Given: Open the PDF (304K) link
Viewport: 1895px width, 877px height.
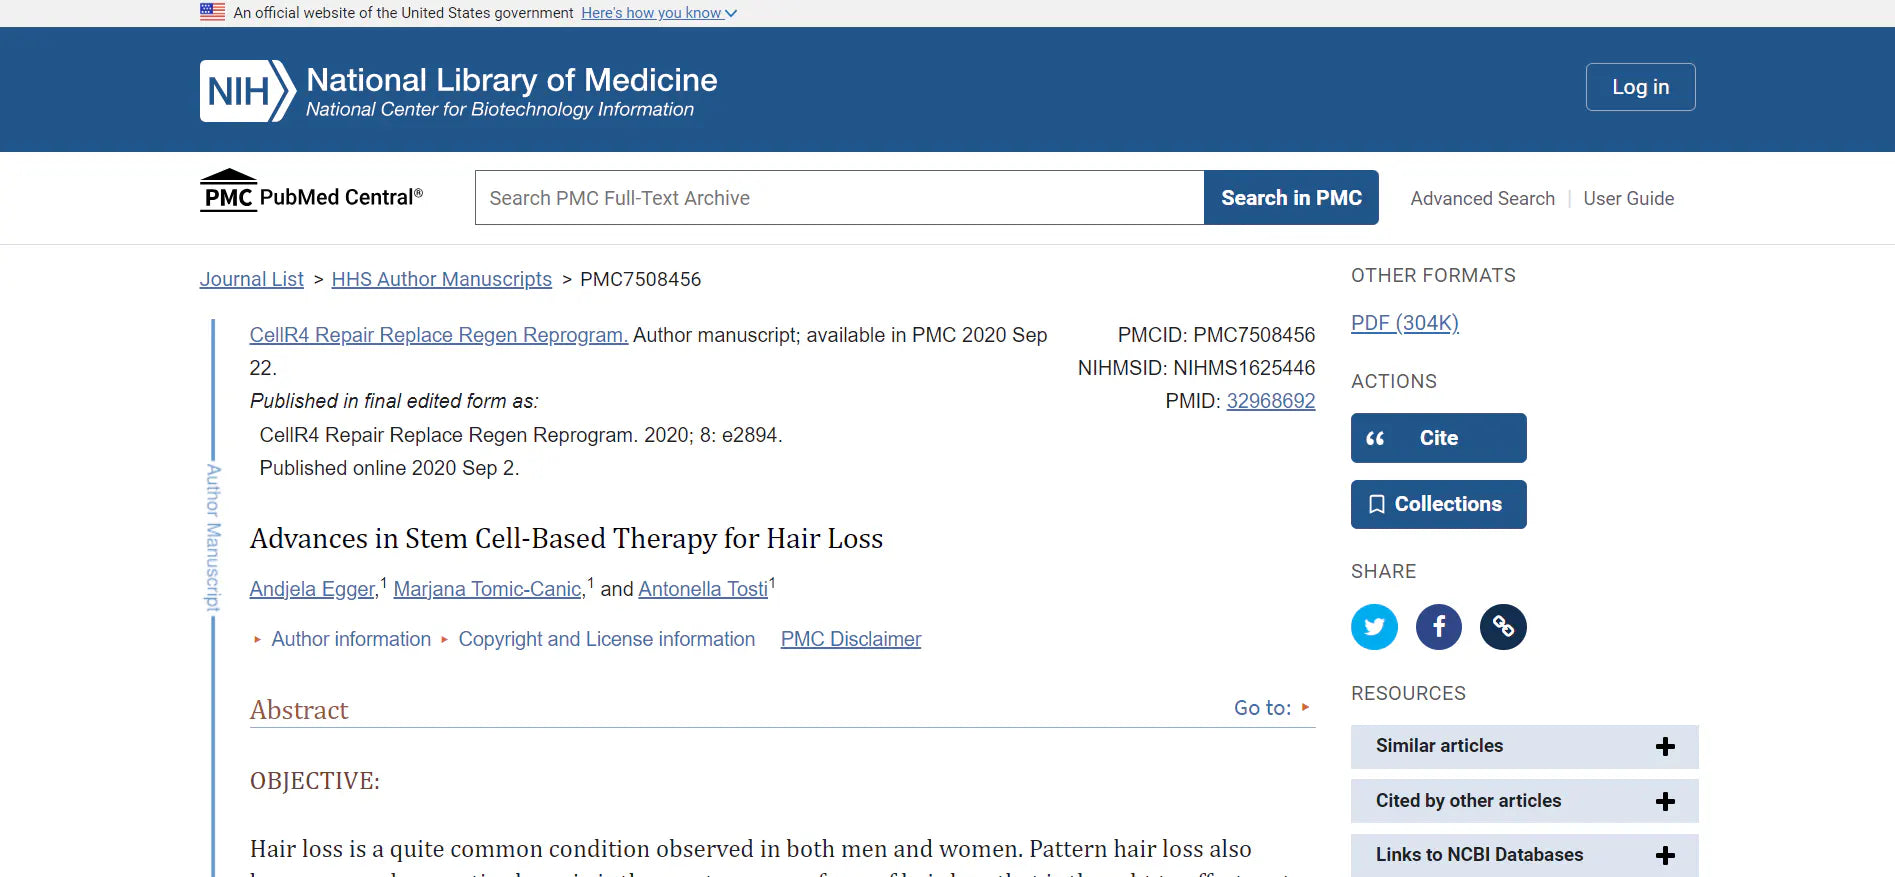Looking at the screenshot, I should (1404, 323).
